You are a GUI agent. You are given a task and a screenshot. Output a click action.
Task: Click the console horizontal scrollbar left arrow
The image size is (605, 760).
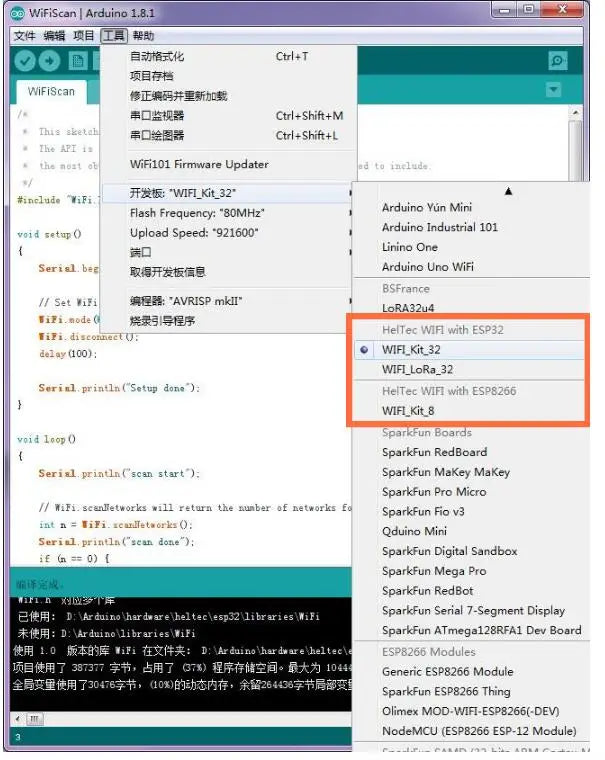click(x=18, y=719)
